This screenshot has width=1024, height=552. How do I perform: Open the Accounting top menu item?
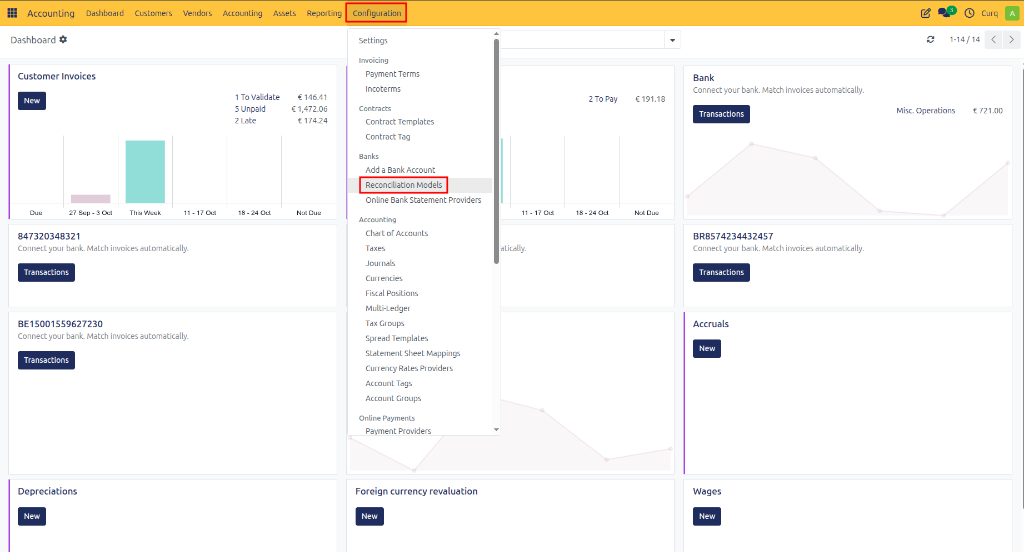point(242,13)
